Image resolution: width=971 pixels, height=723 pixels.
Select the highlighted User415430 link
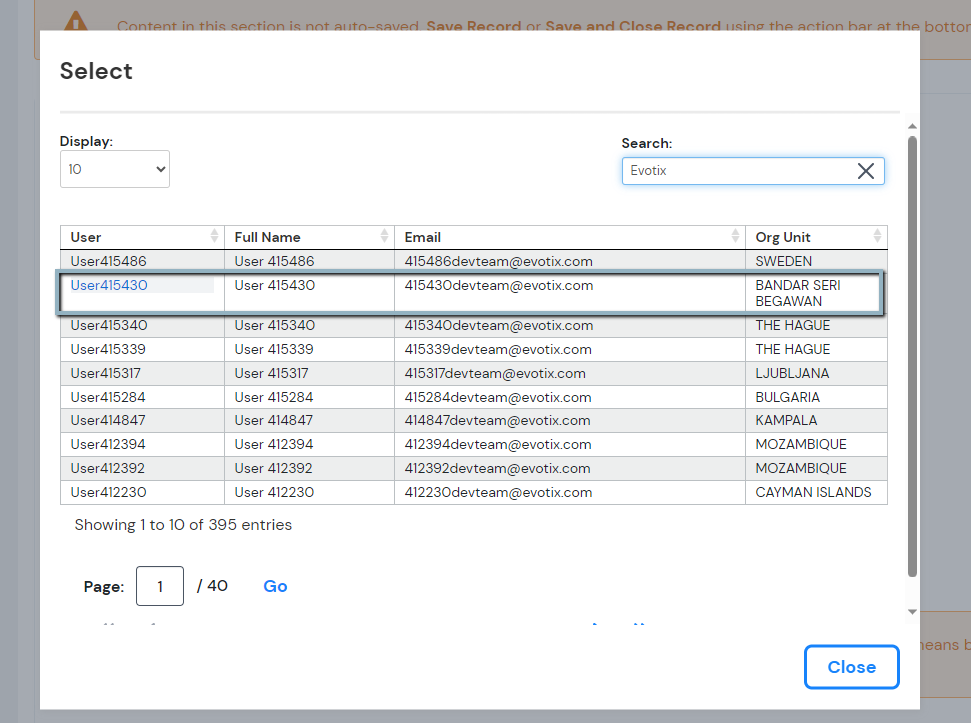tap(108, 285)
